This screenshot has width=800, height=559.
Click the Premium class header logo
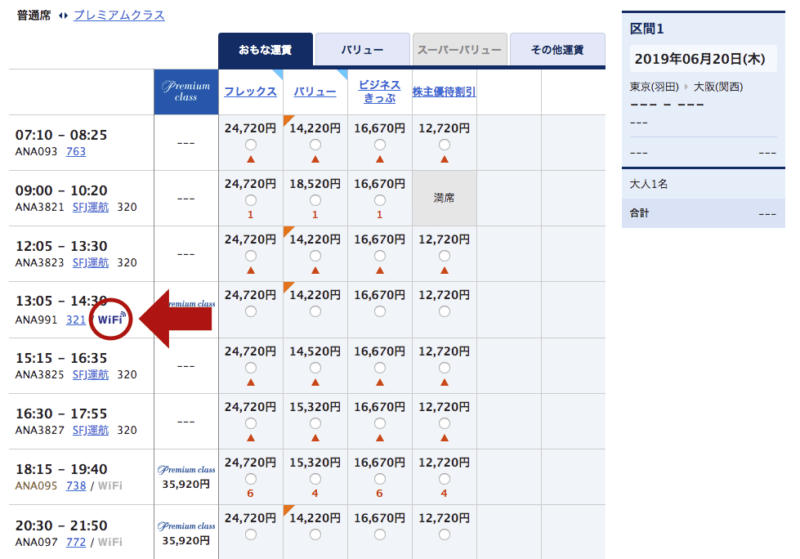(185, 92)
